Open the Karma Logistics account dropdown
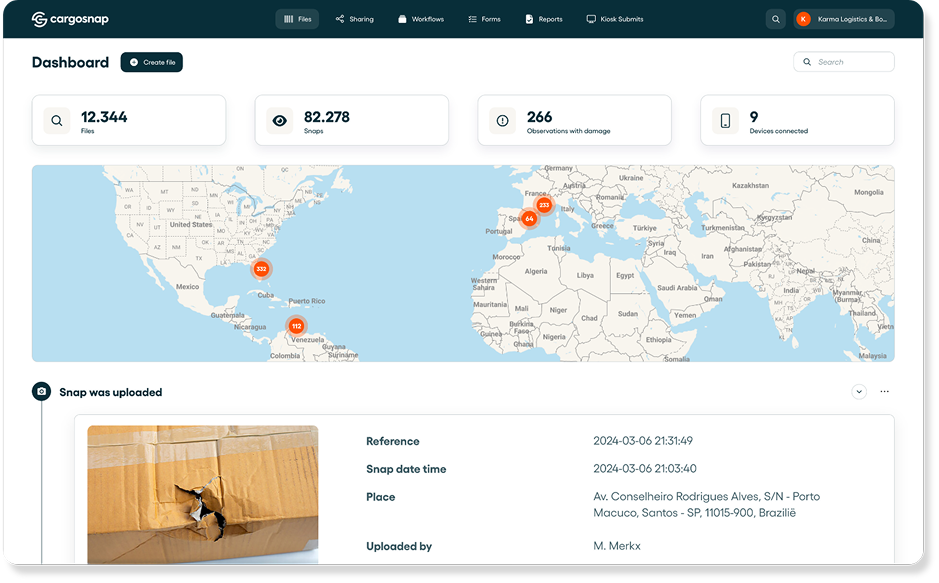 (x=842, y=18)
